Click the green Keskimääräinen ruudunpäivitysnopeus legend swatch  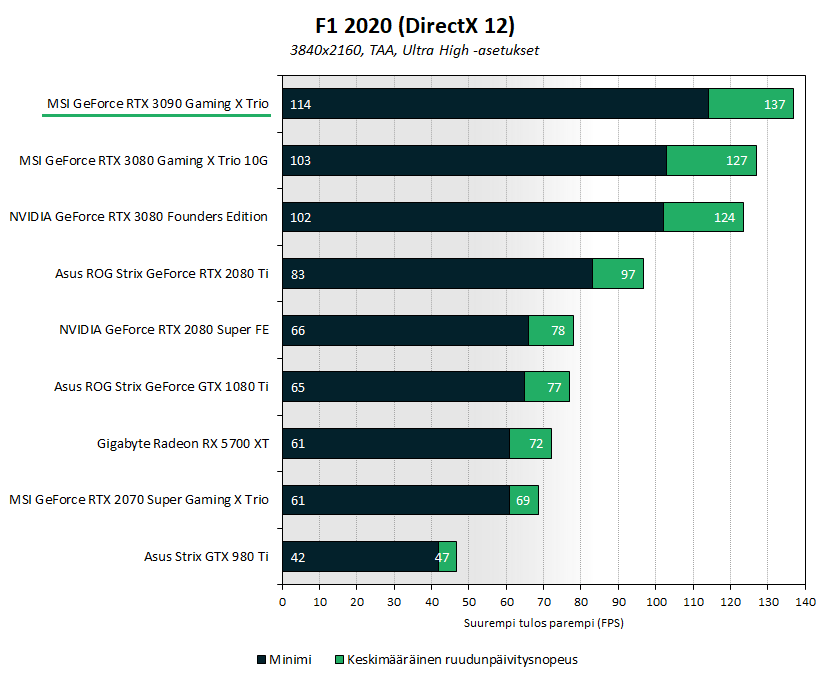pyautogui.click(x=339, y=660)
